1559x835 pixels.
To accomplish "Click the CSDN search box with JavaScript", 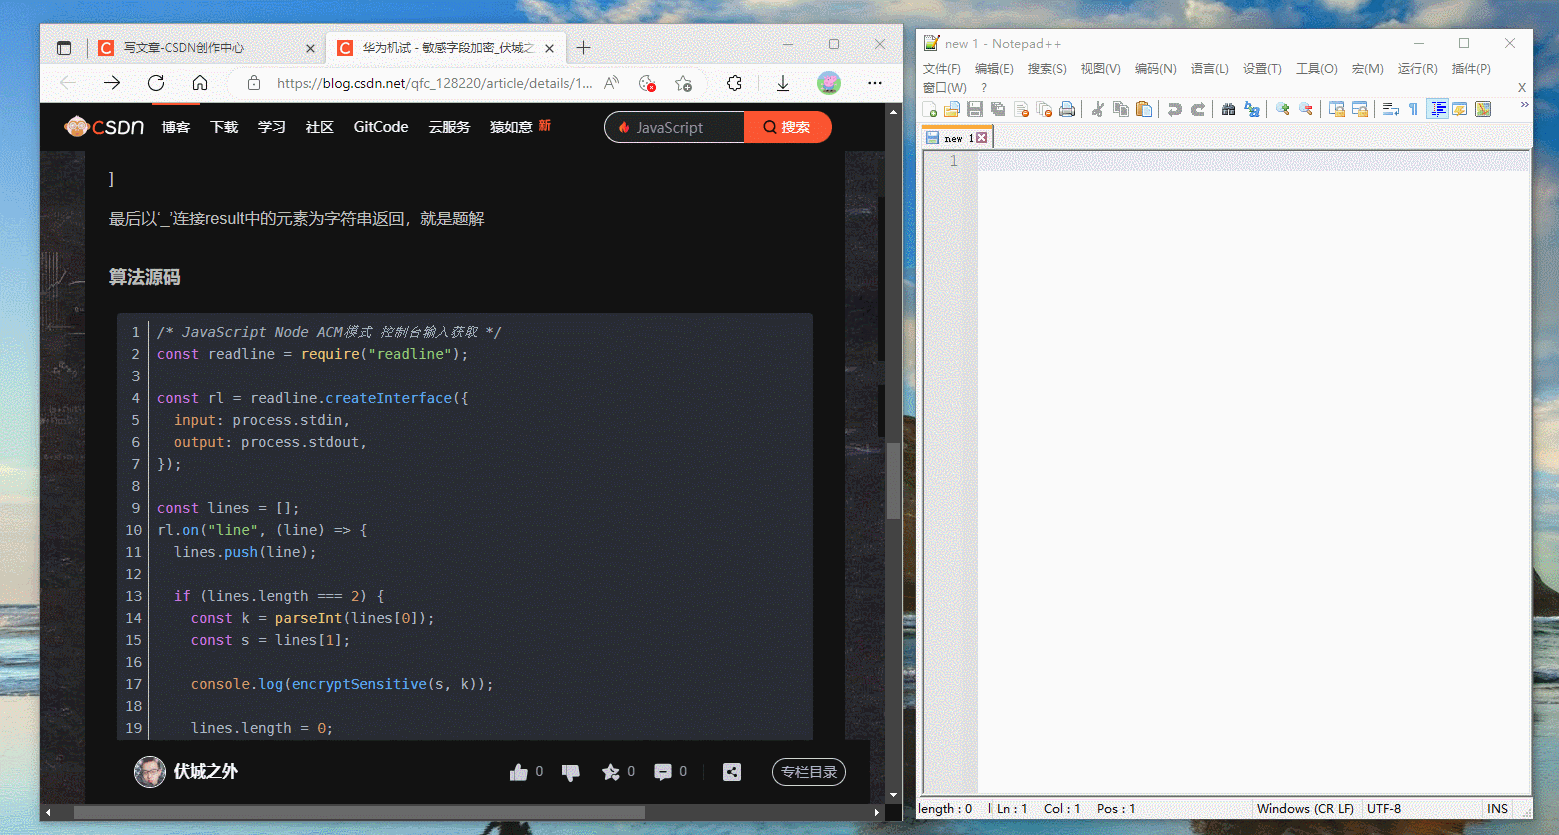I will coord(675,127).
